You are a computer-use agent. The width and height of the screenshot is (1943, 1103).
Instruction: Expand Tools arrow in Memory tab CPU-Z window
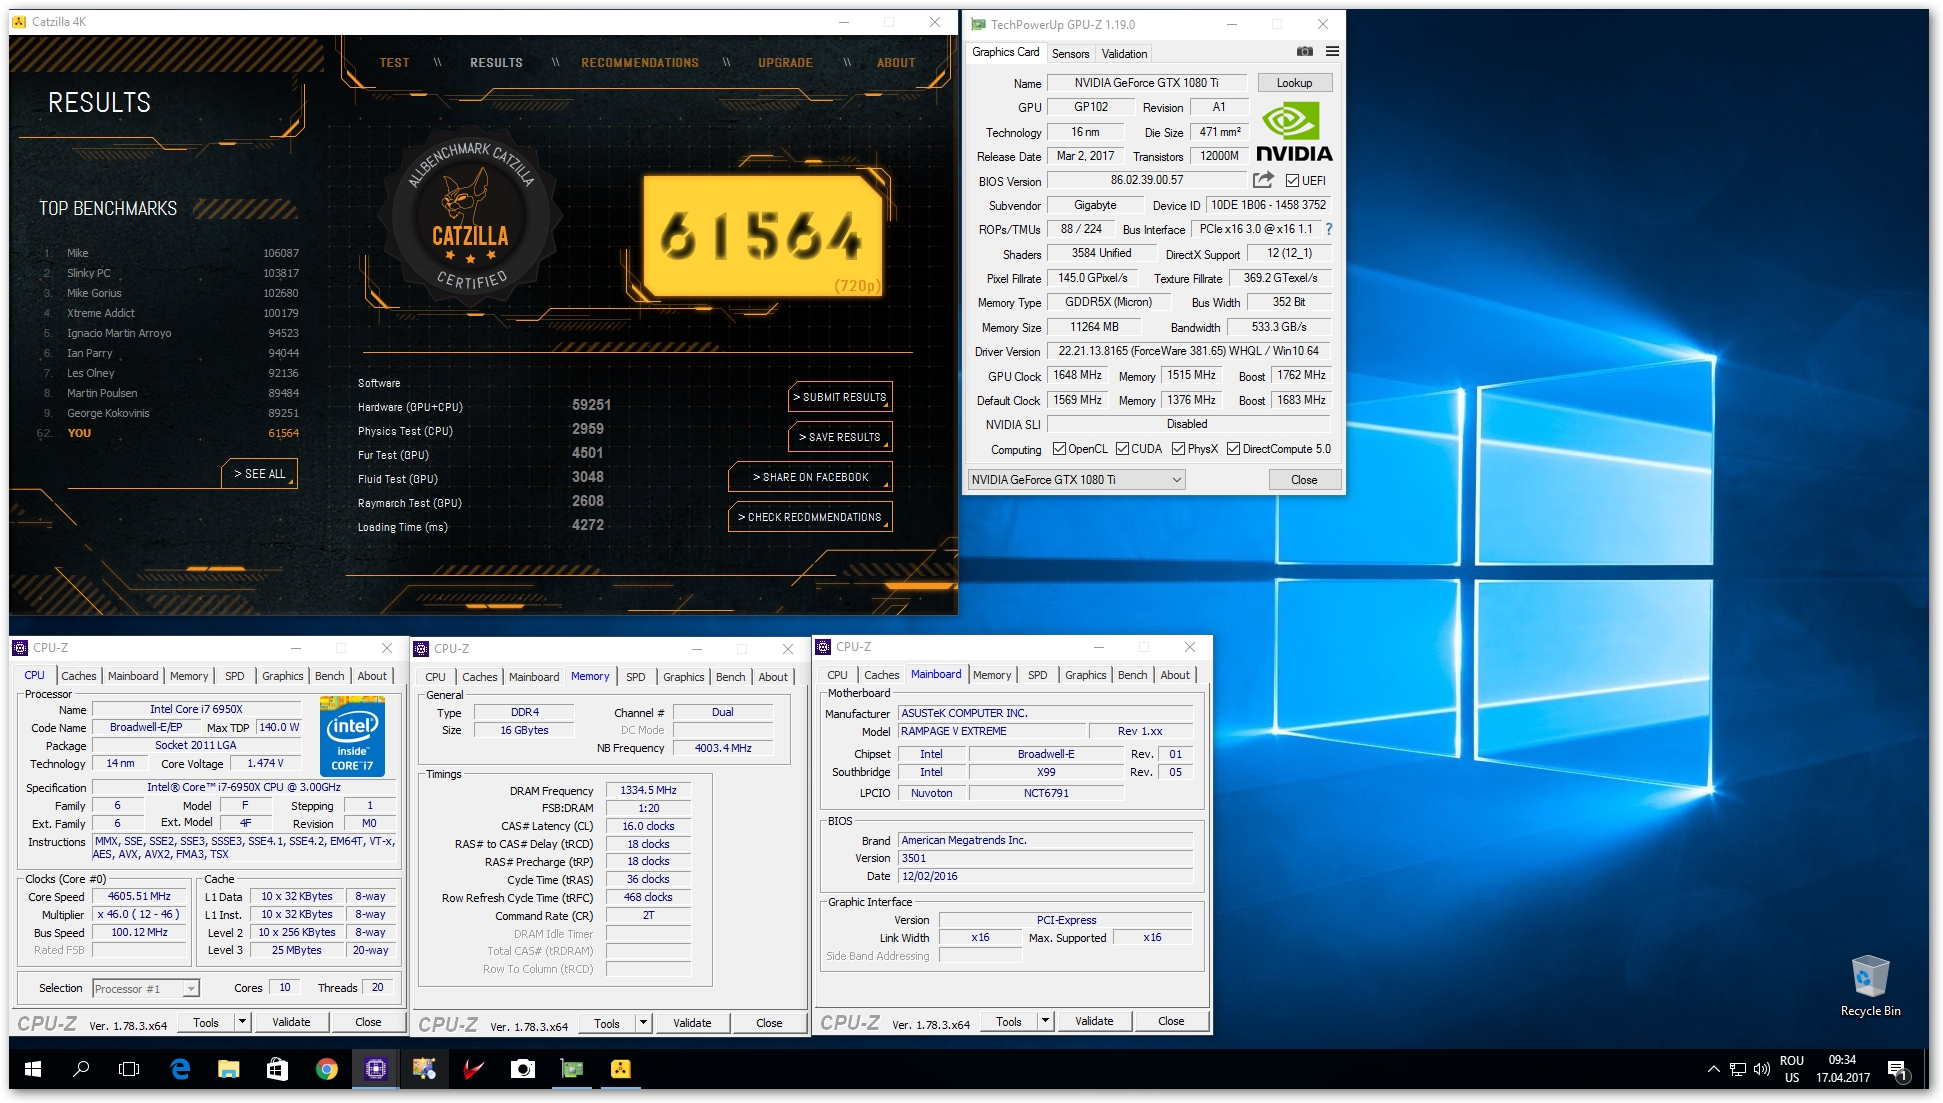pos(643,1023)
